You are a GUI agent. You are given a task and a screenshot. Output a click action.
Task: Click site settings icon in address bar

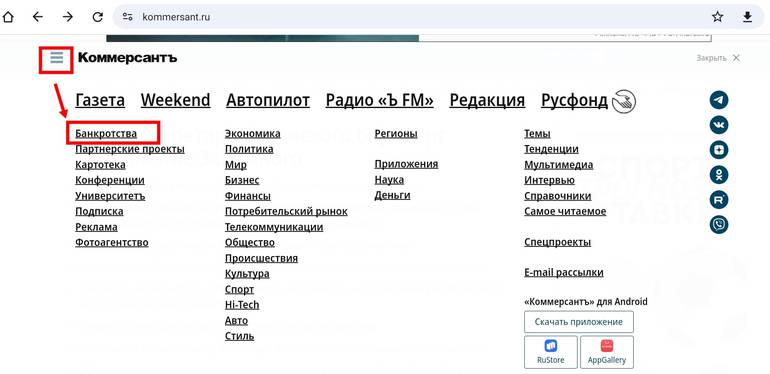coord(128,17)
